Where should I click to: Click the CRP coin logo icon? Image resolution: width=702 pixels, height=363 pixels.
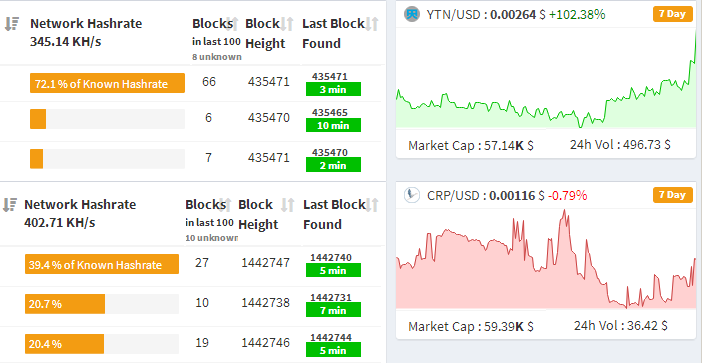pos(412,195)
